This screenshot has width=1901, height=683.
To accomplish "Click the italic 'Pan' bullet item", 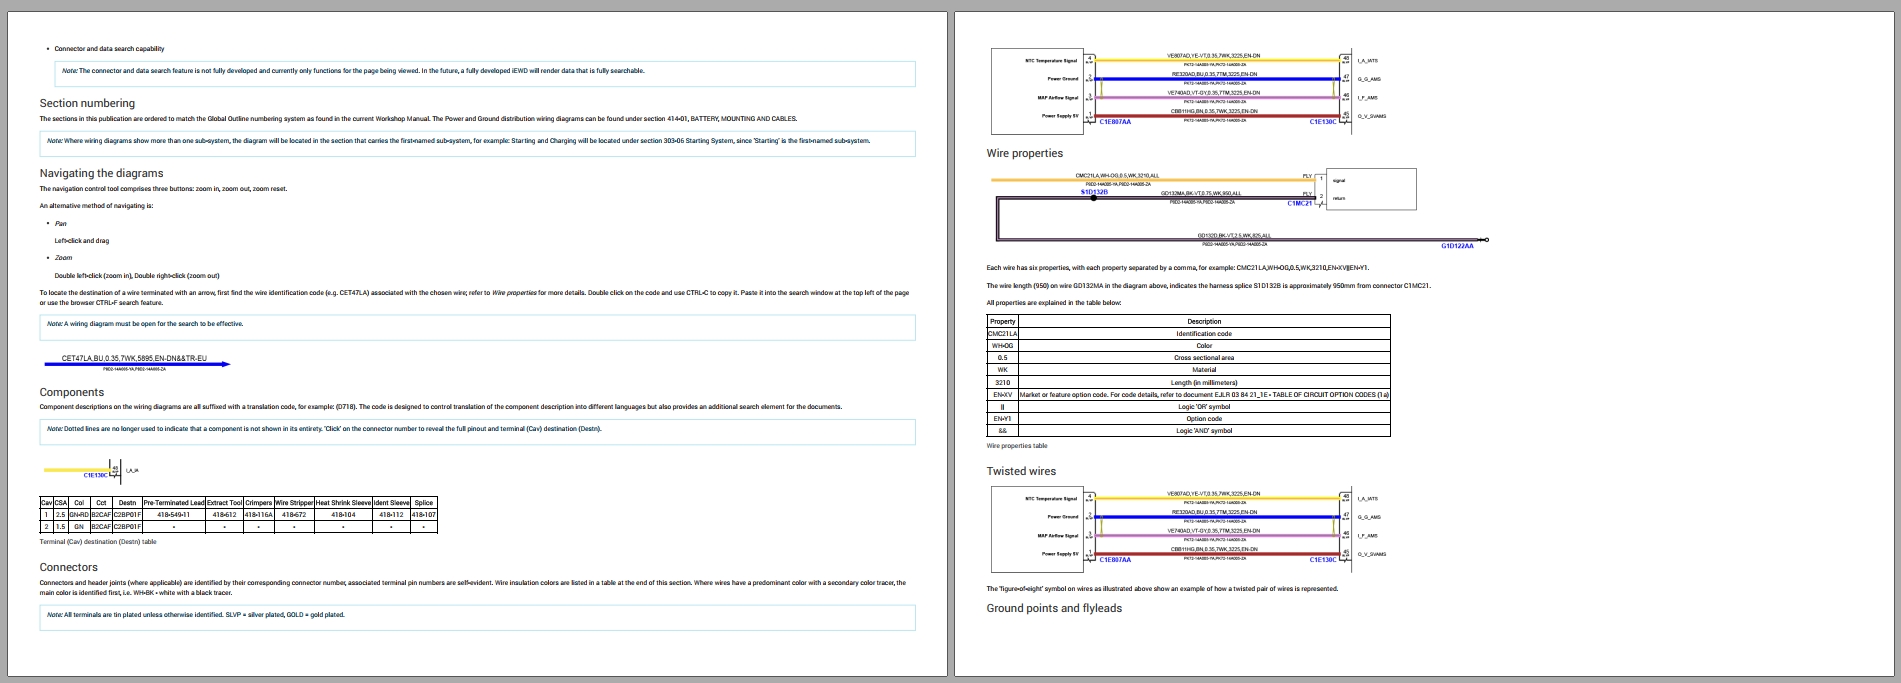I will click(60, 224).
